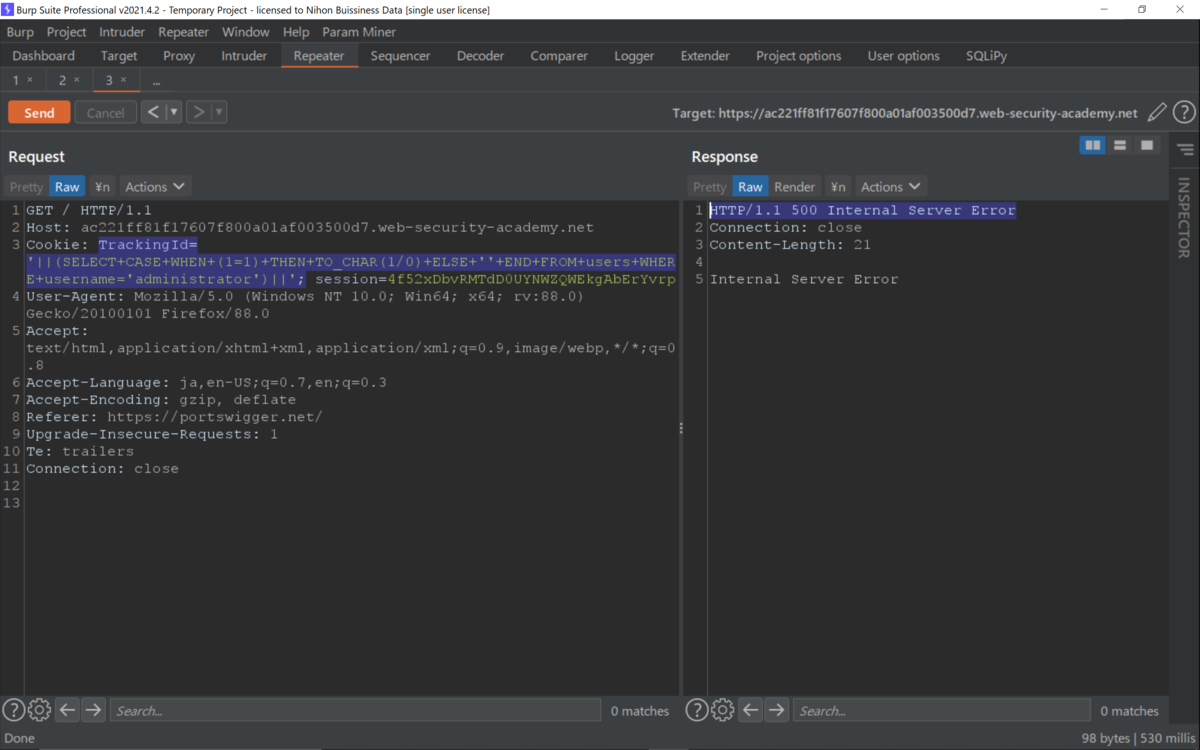1200x750 pixels.
Task: Click the TrackingId cookie payload text
Action: 350,262
